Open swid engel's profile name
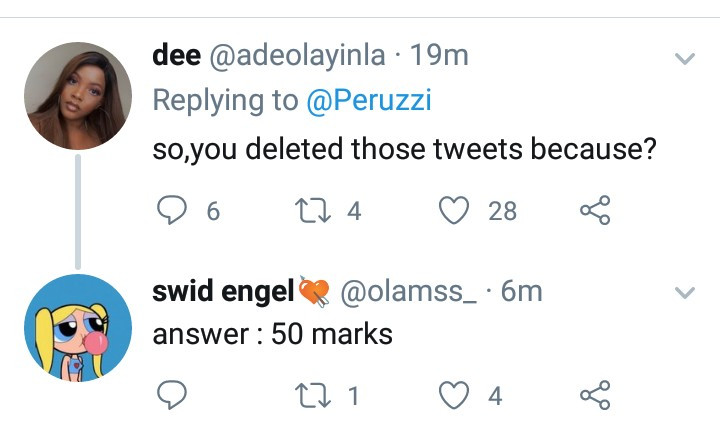Image resolution: width=720 pixels, height=432 pixels. pyautogui.click(x=222, y=291)
